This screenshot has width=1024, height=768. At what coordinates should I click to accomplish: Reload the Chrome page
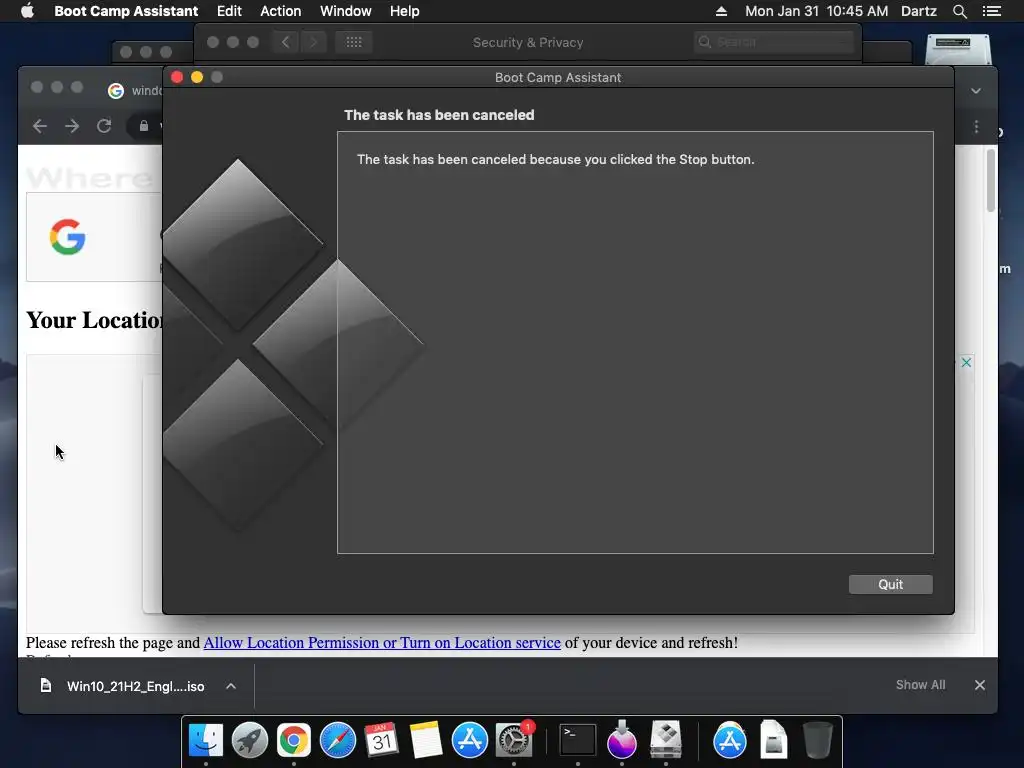[104, 126]
